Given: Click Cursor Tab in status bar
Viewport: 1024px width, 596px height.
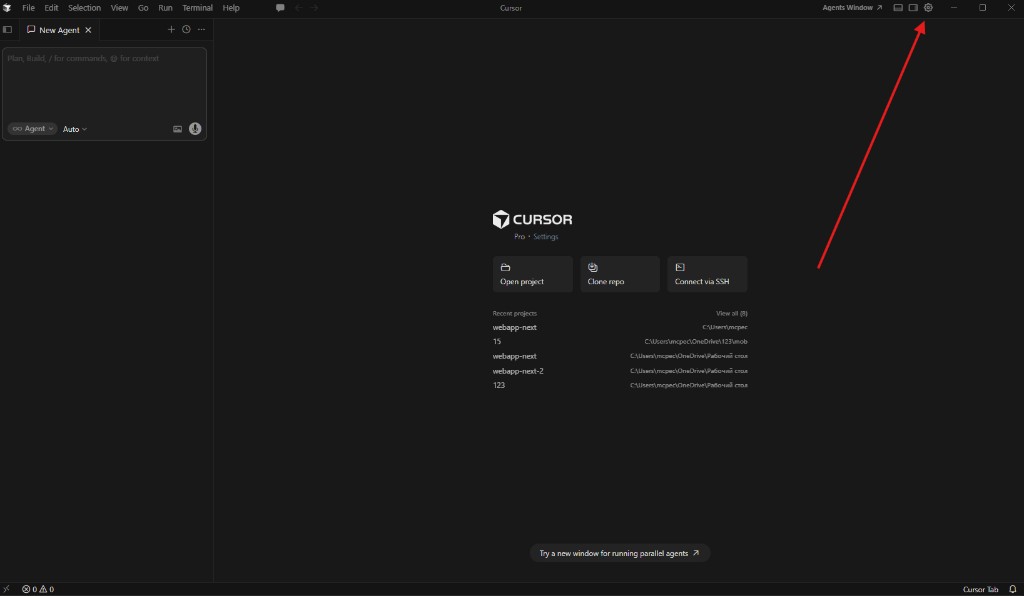Looking at the screenshot, I should point(980,589).
